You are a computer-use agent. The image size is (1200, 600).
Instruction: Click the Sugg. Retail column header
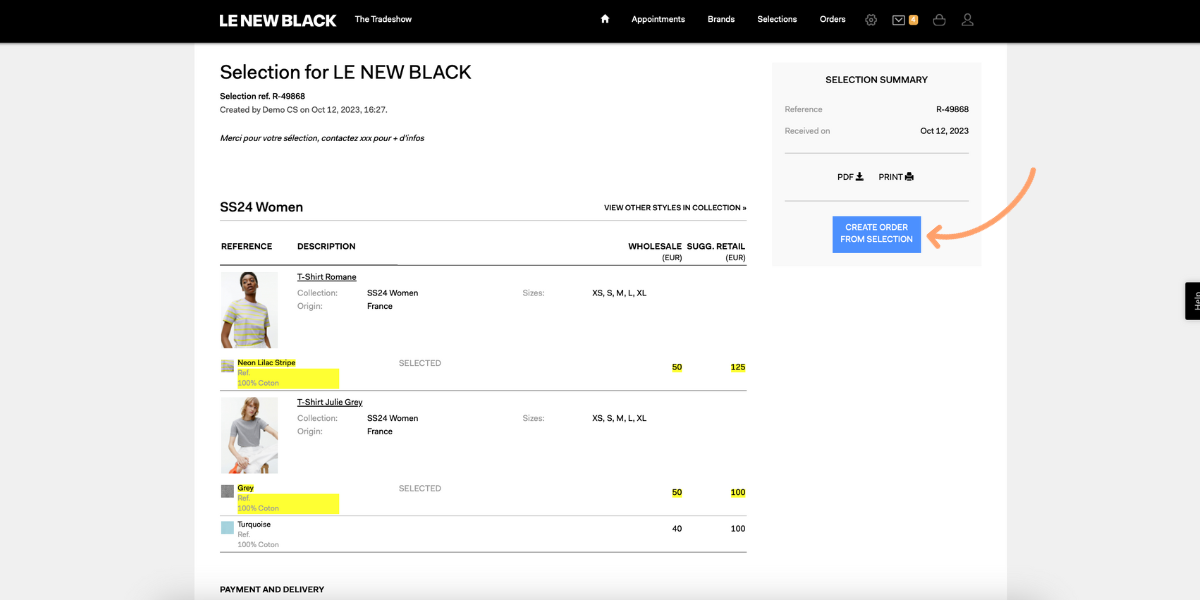[716, 246]
